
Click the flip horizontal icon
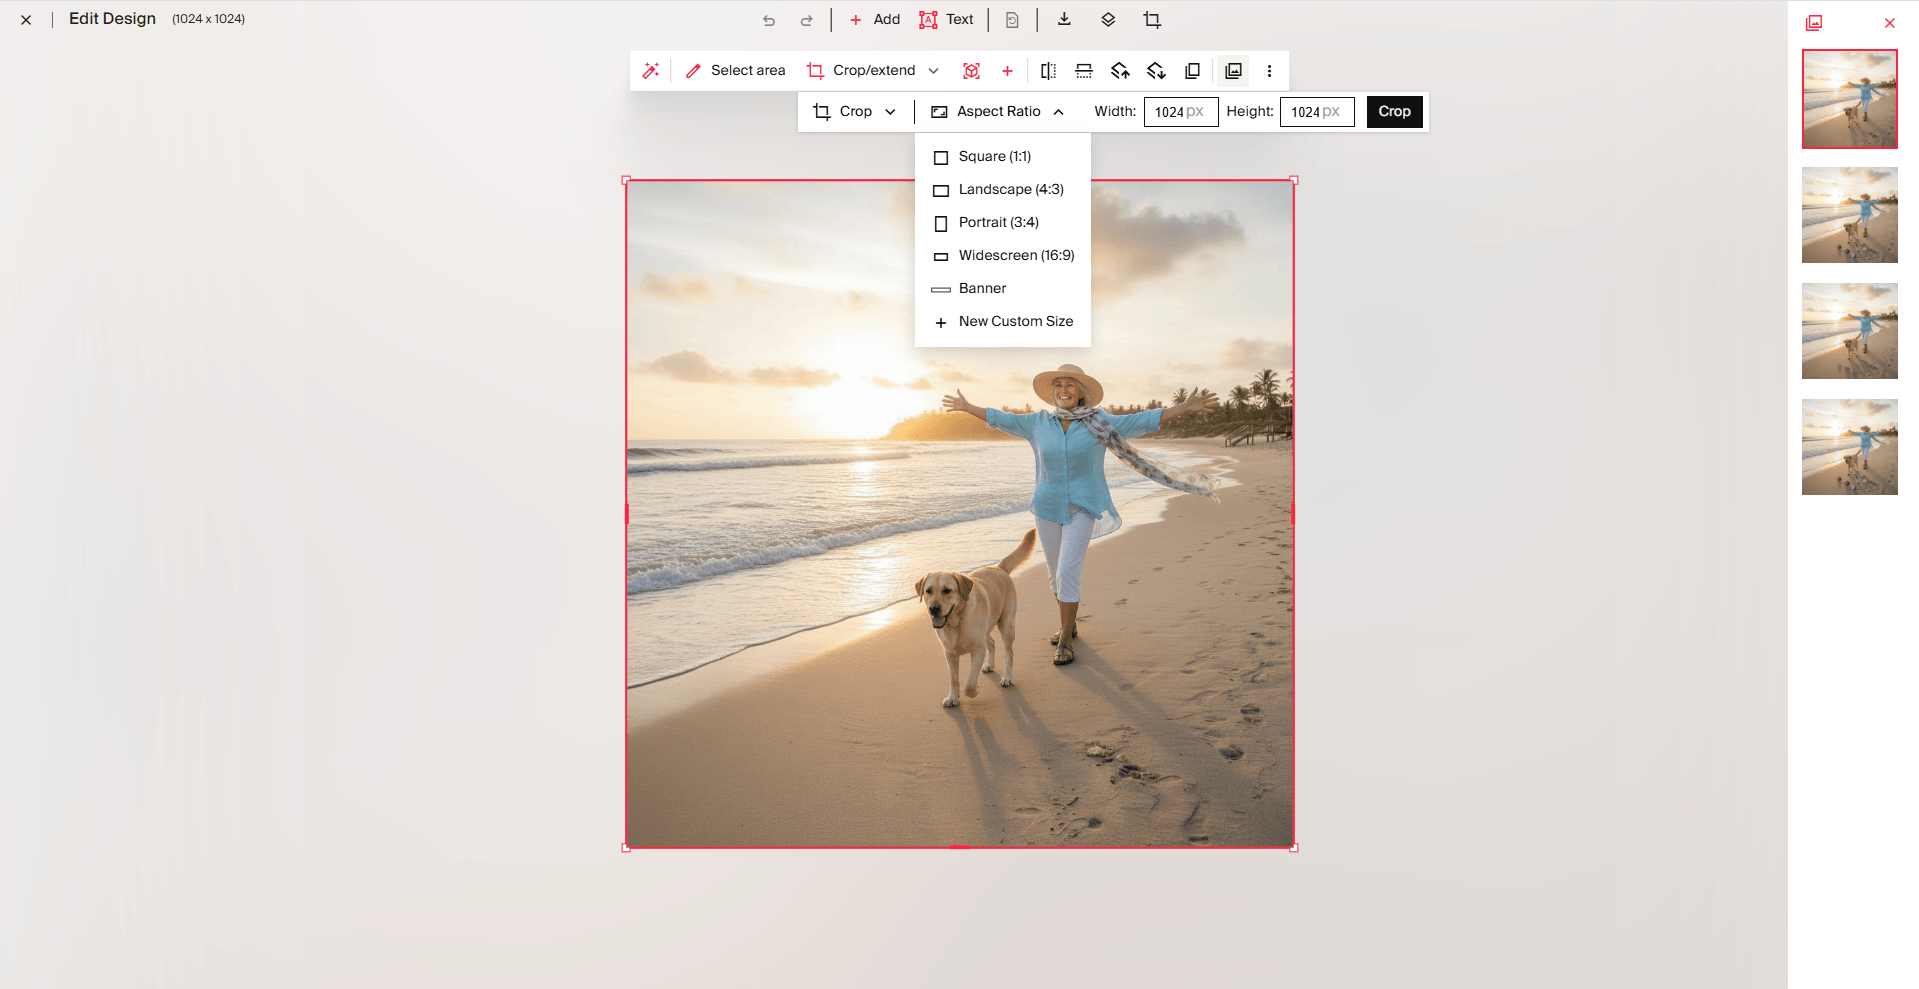(1047, 70)
